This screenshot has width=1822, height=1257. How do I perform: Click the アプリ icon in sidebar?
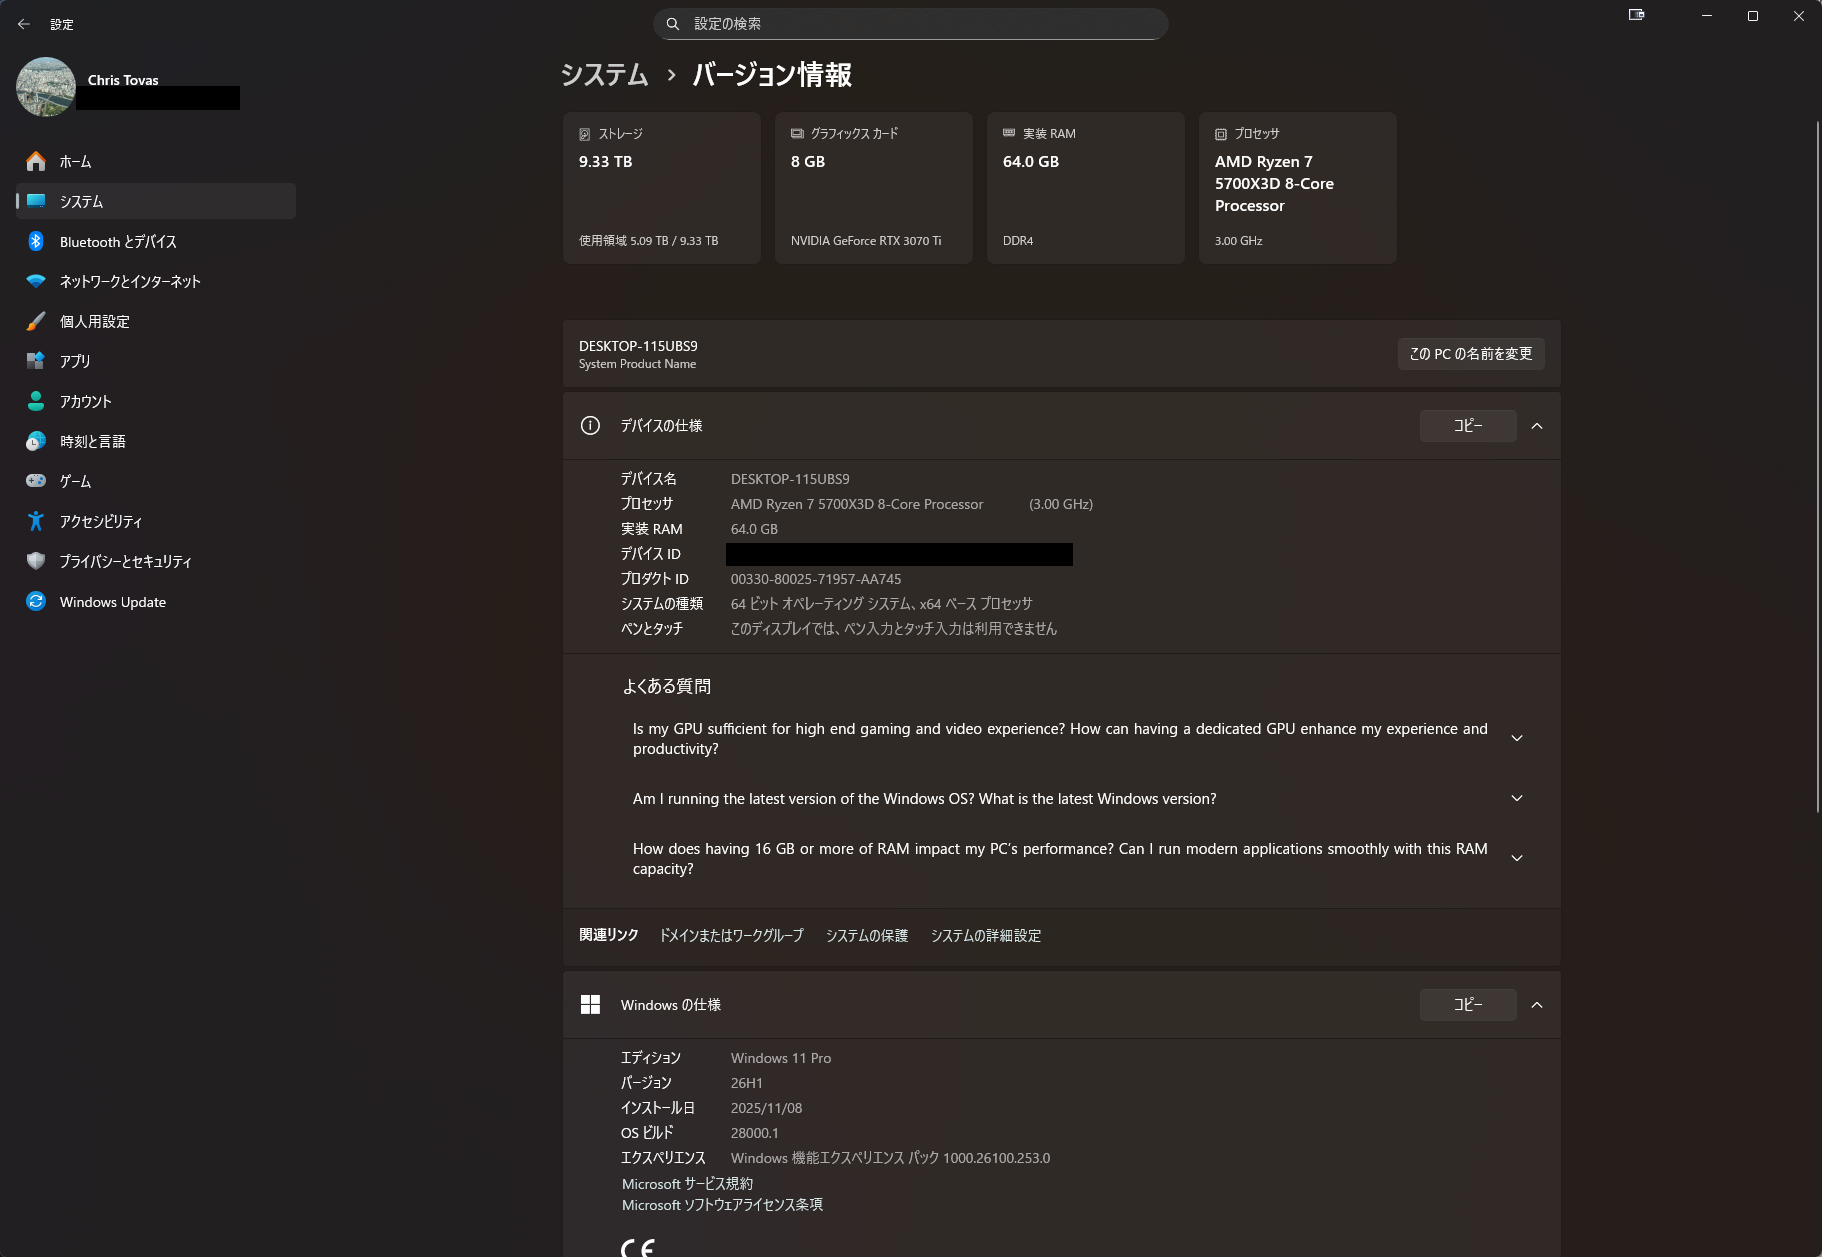pos(36,361)
